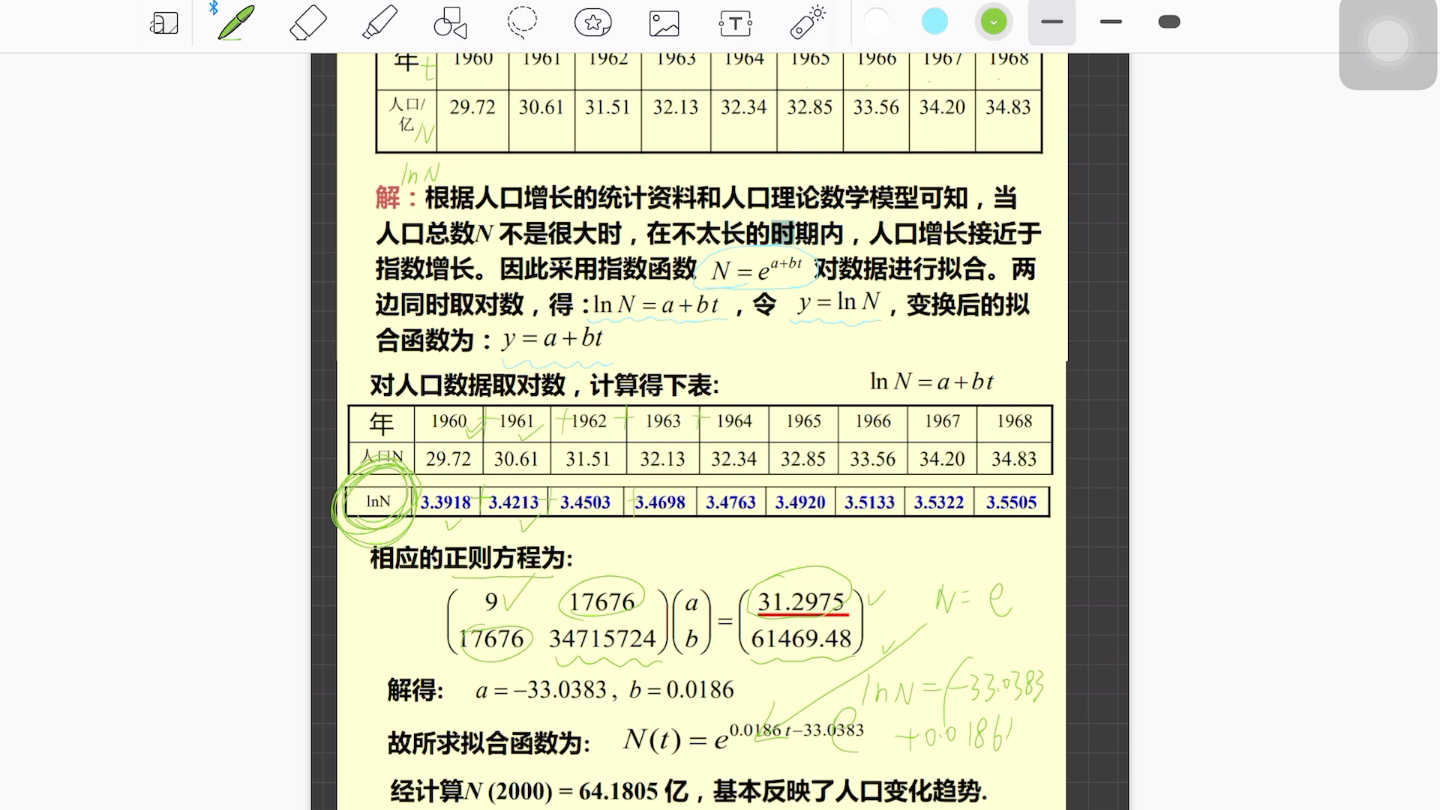Tap the AssistiveTouch floating button
The image size is (1440, 810).
point(1388,41)
